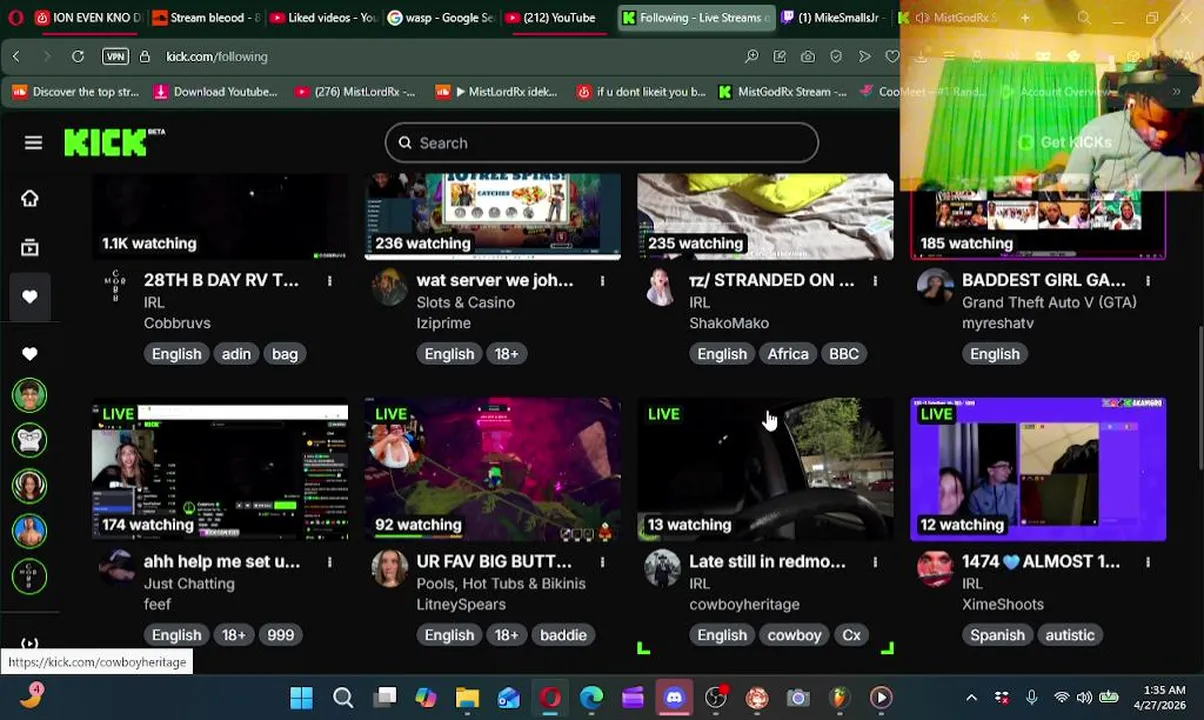The width and height of the screenshot is (1204, 720).
Task: Select the BBC tag on ShakoMako stream
Action: click(x=844, y=354)
